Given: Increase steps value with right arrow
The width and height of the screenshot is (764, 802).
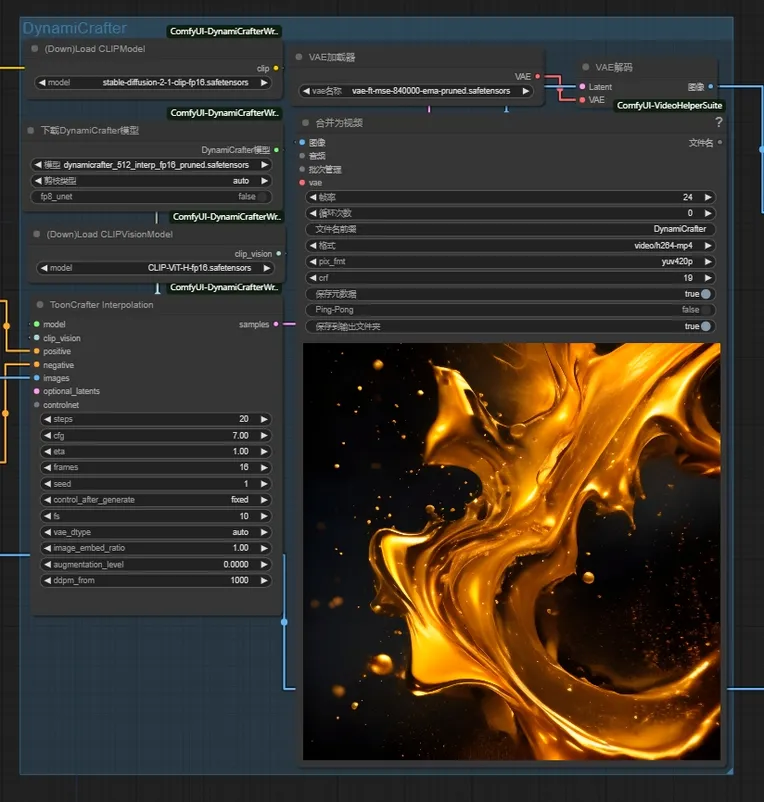Looking at the screenshot, I should coord(264,419).
